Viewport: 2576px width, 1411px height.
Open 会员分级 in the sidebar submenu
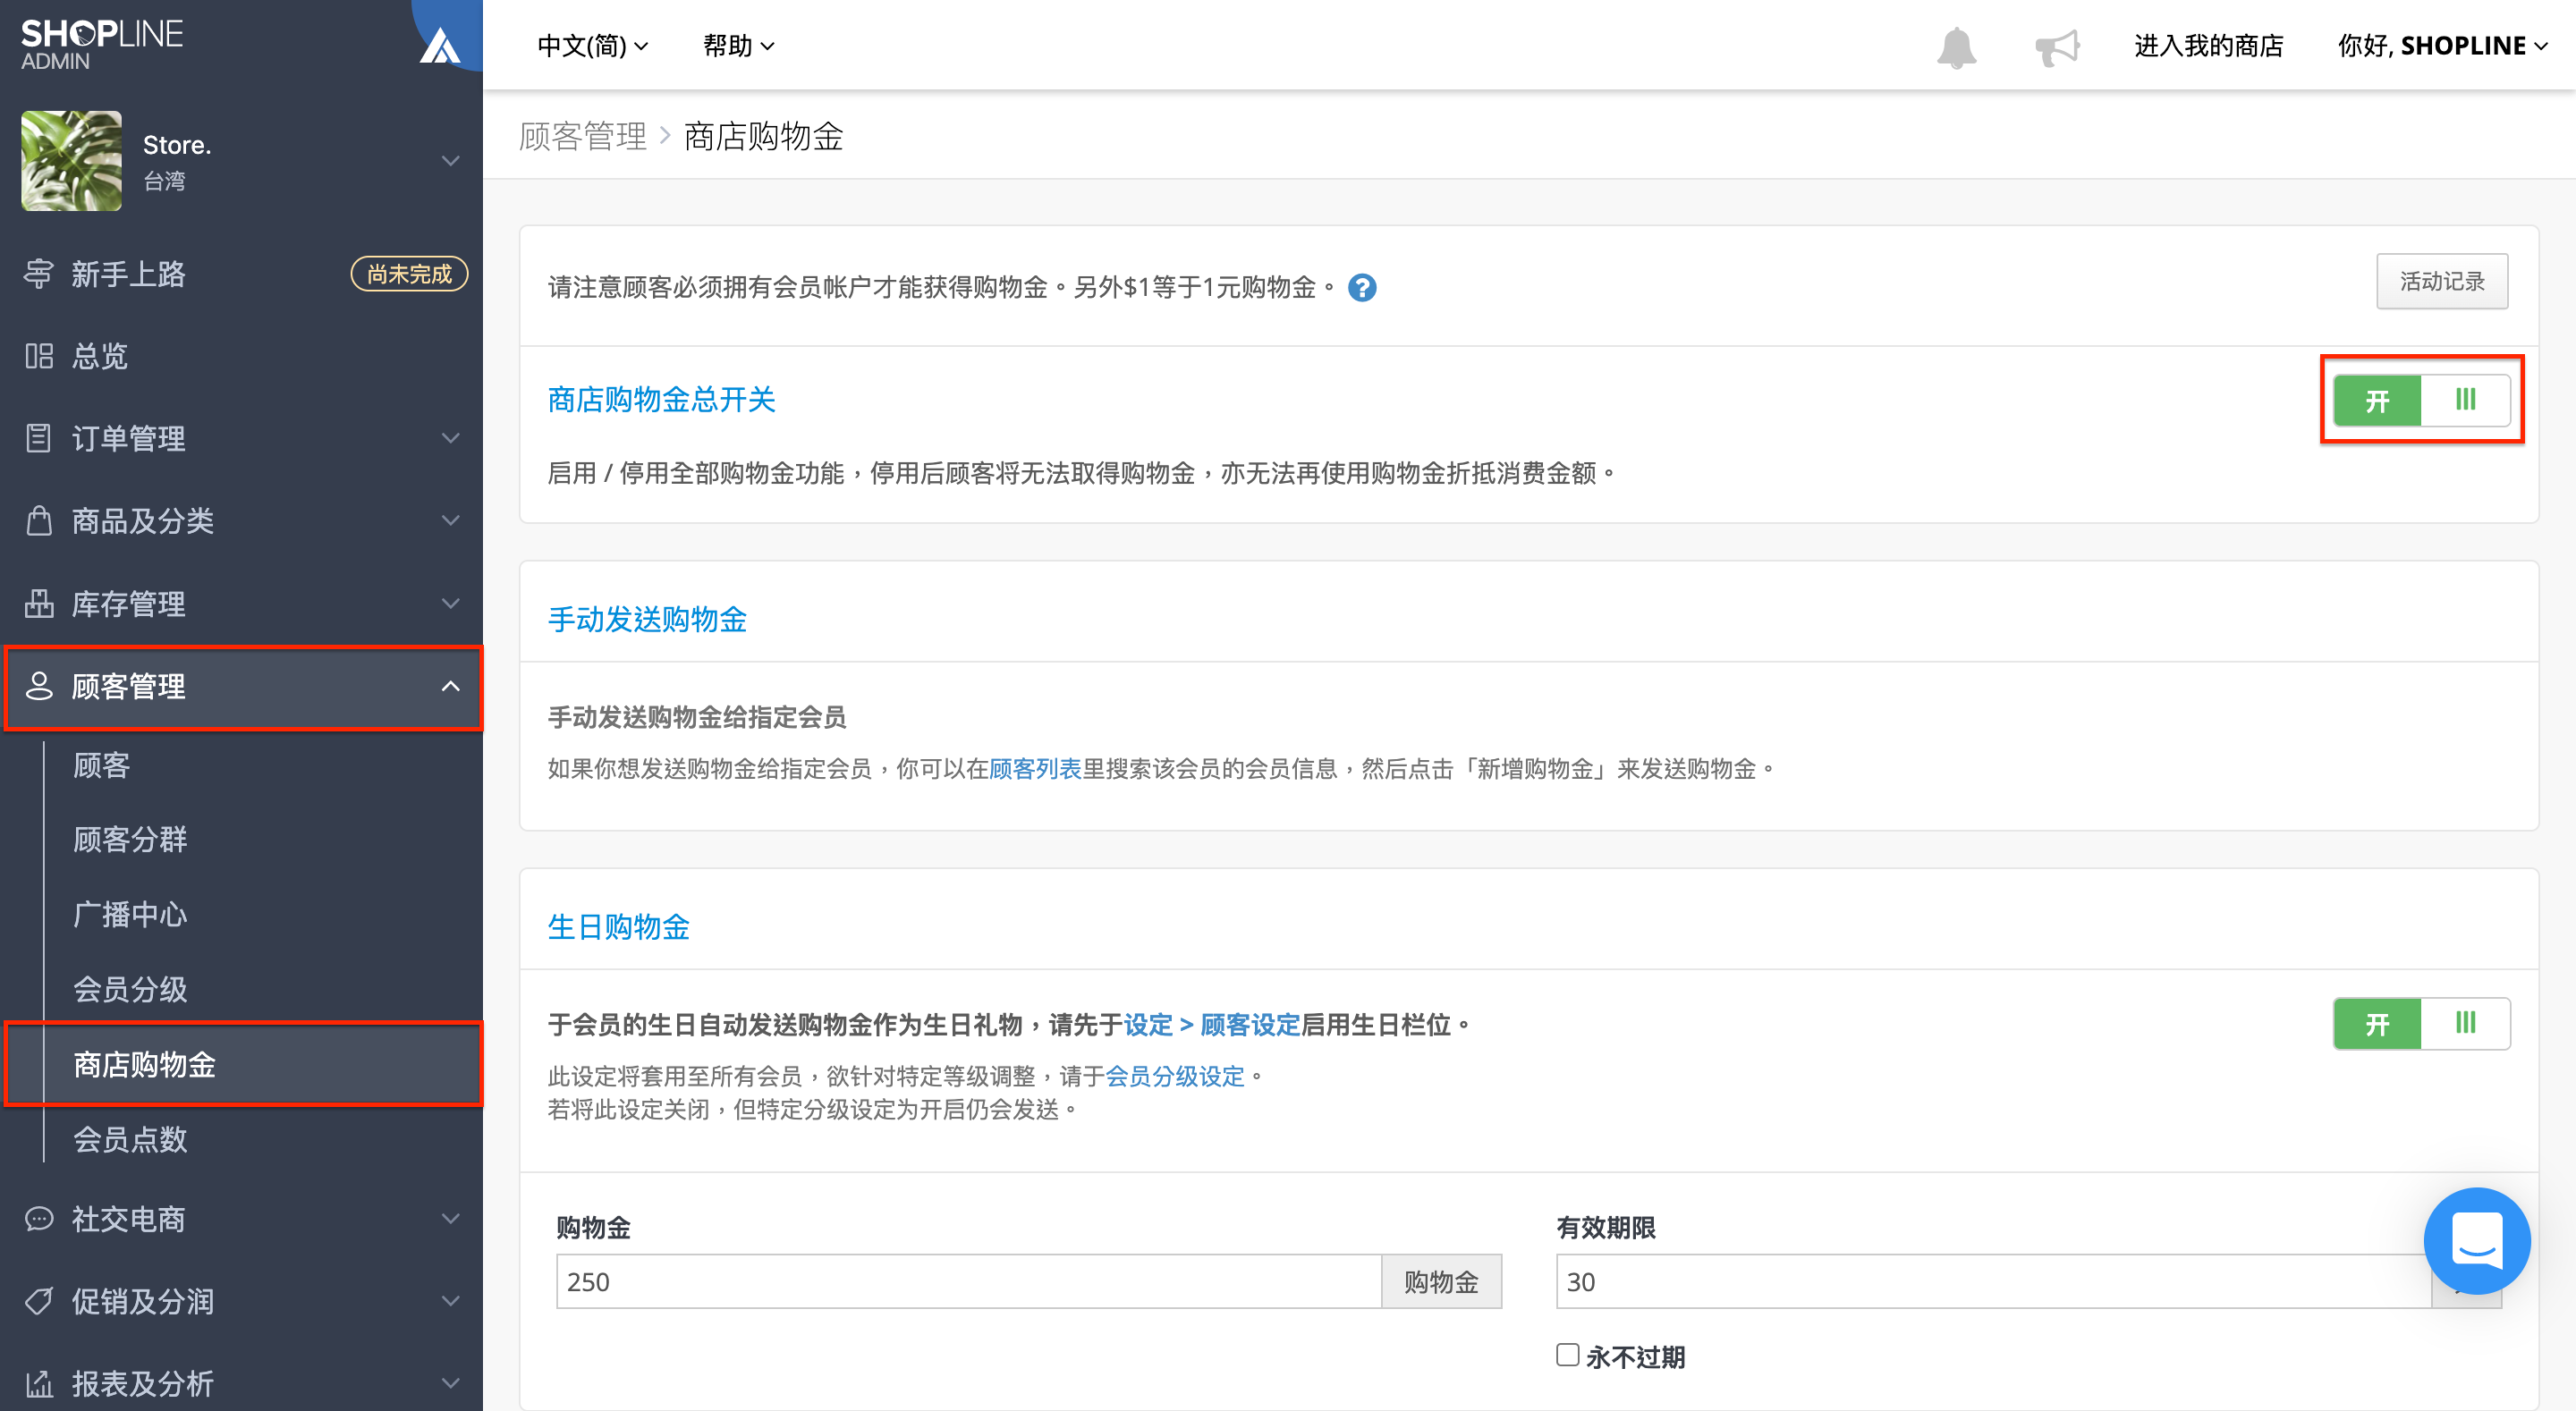pyautogui.click(x=130, y=989)
